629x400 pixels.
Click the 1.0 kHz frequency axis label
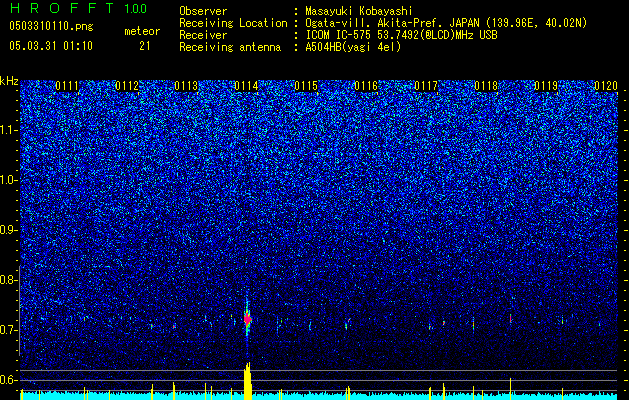pos(9,180)
